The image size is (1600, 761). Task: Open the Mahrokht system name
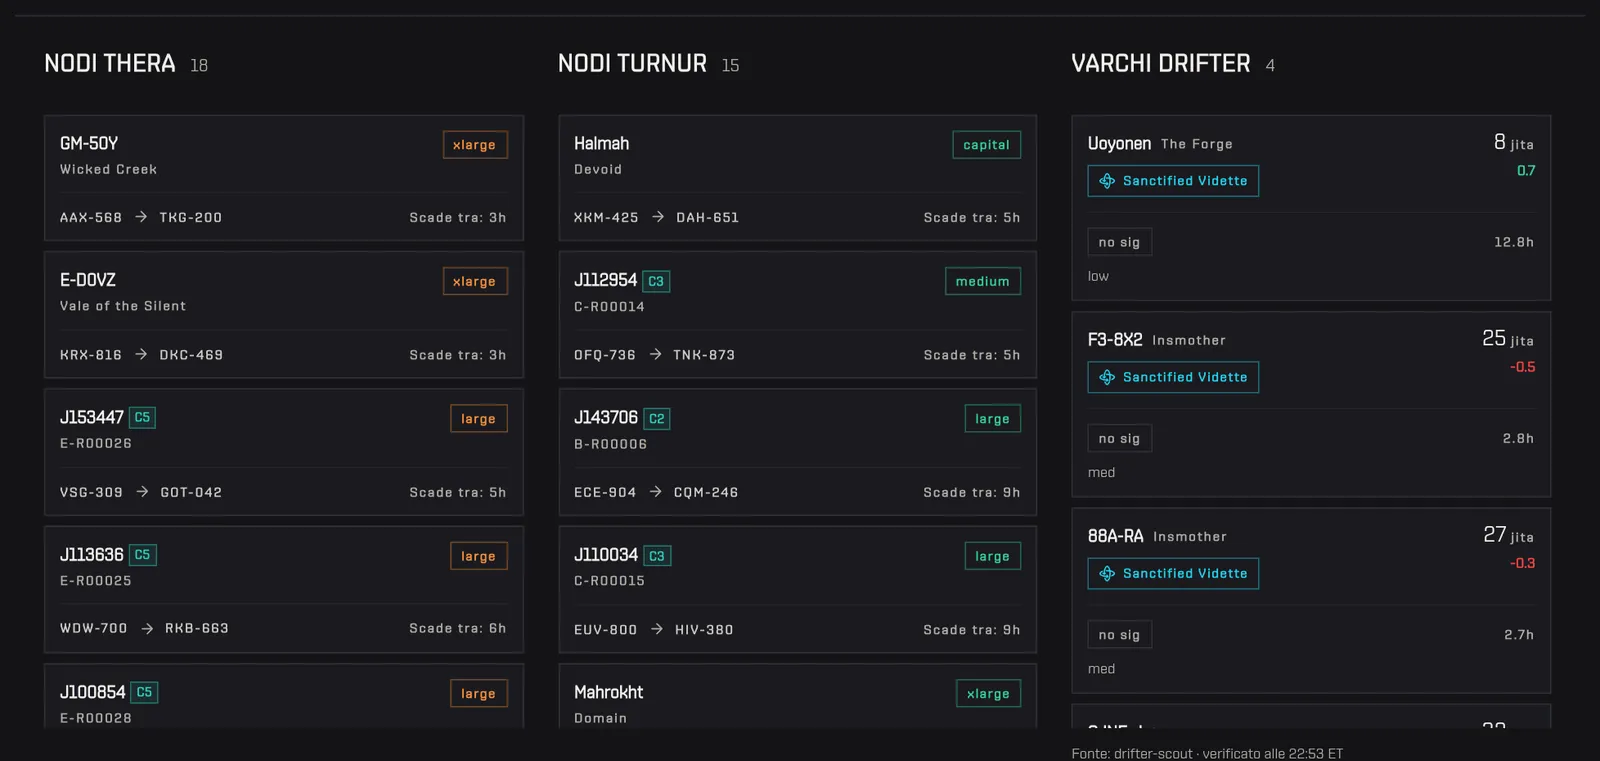[609, 693]
